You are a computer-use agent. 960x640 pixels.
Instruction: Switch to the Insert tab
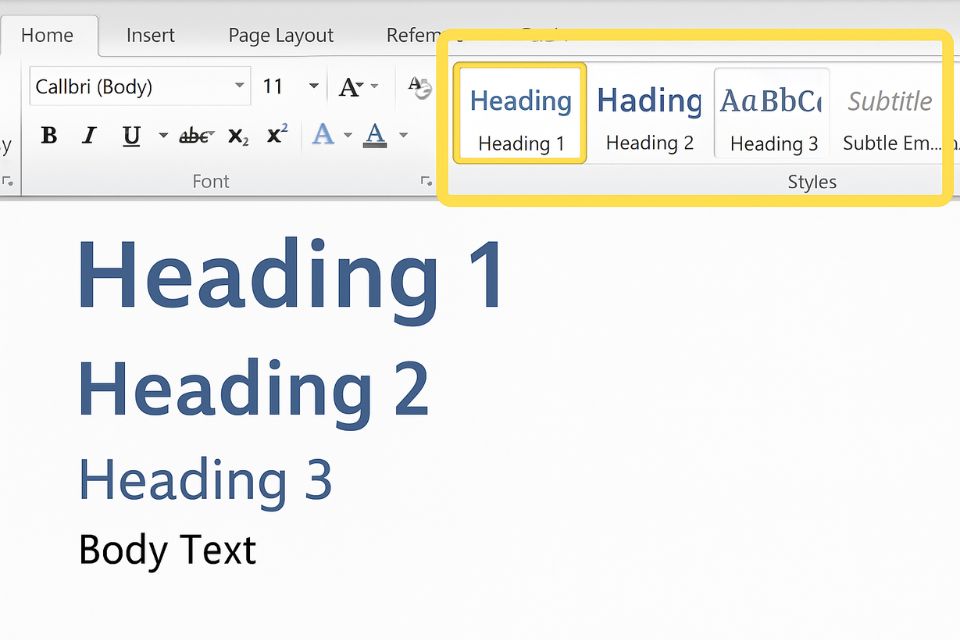click(x=150, y=35)
